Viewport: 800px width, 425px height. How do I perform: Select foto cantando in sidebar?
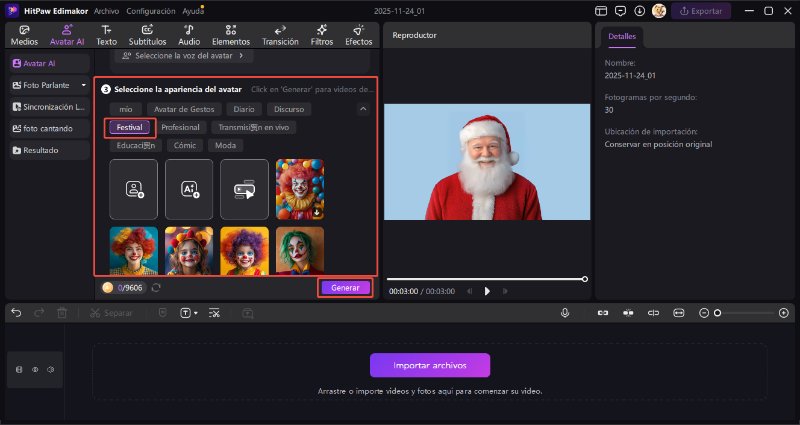click(49, 129)
